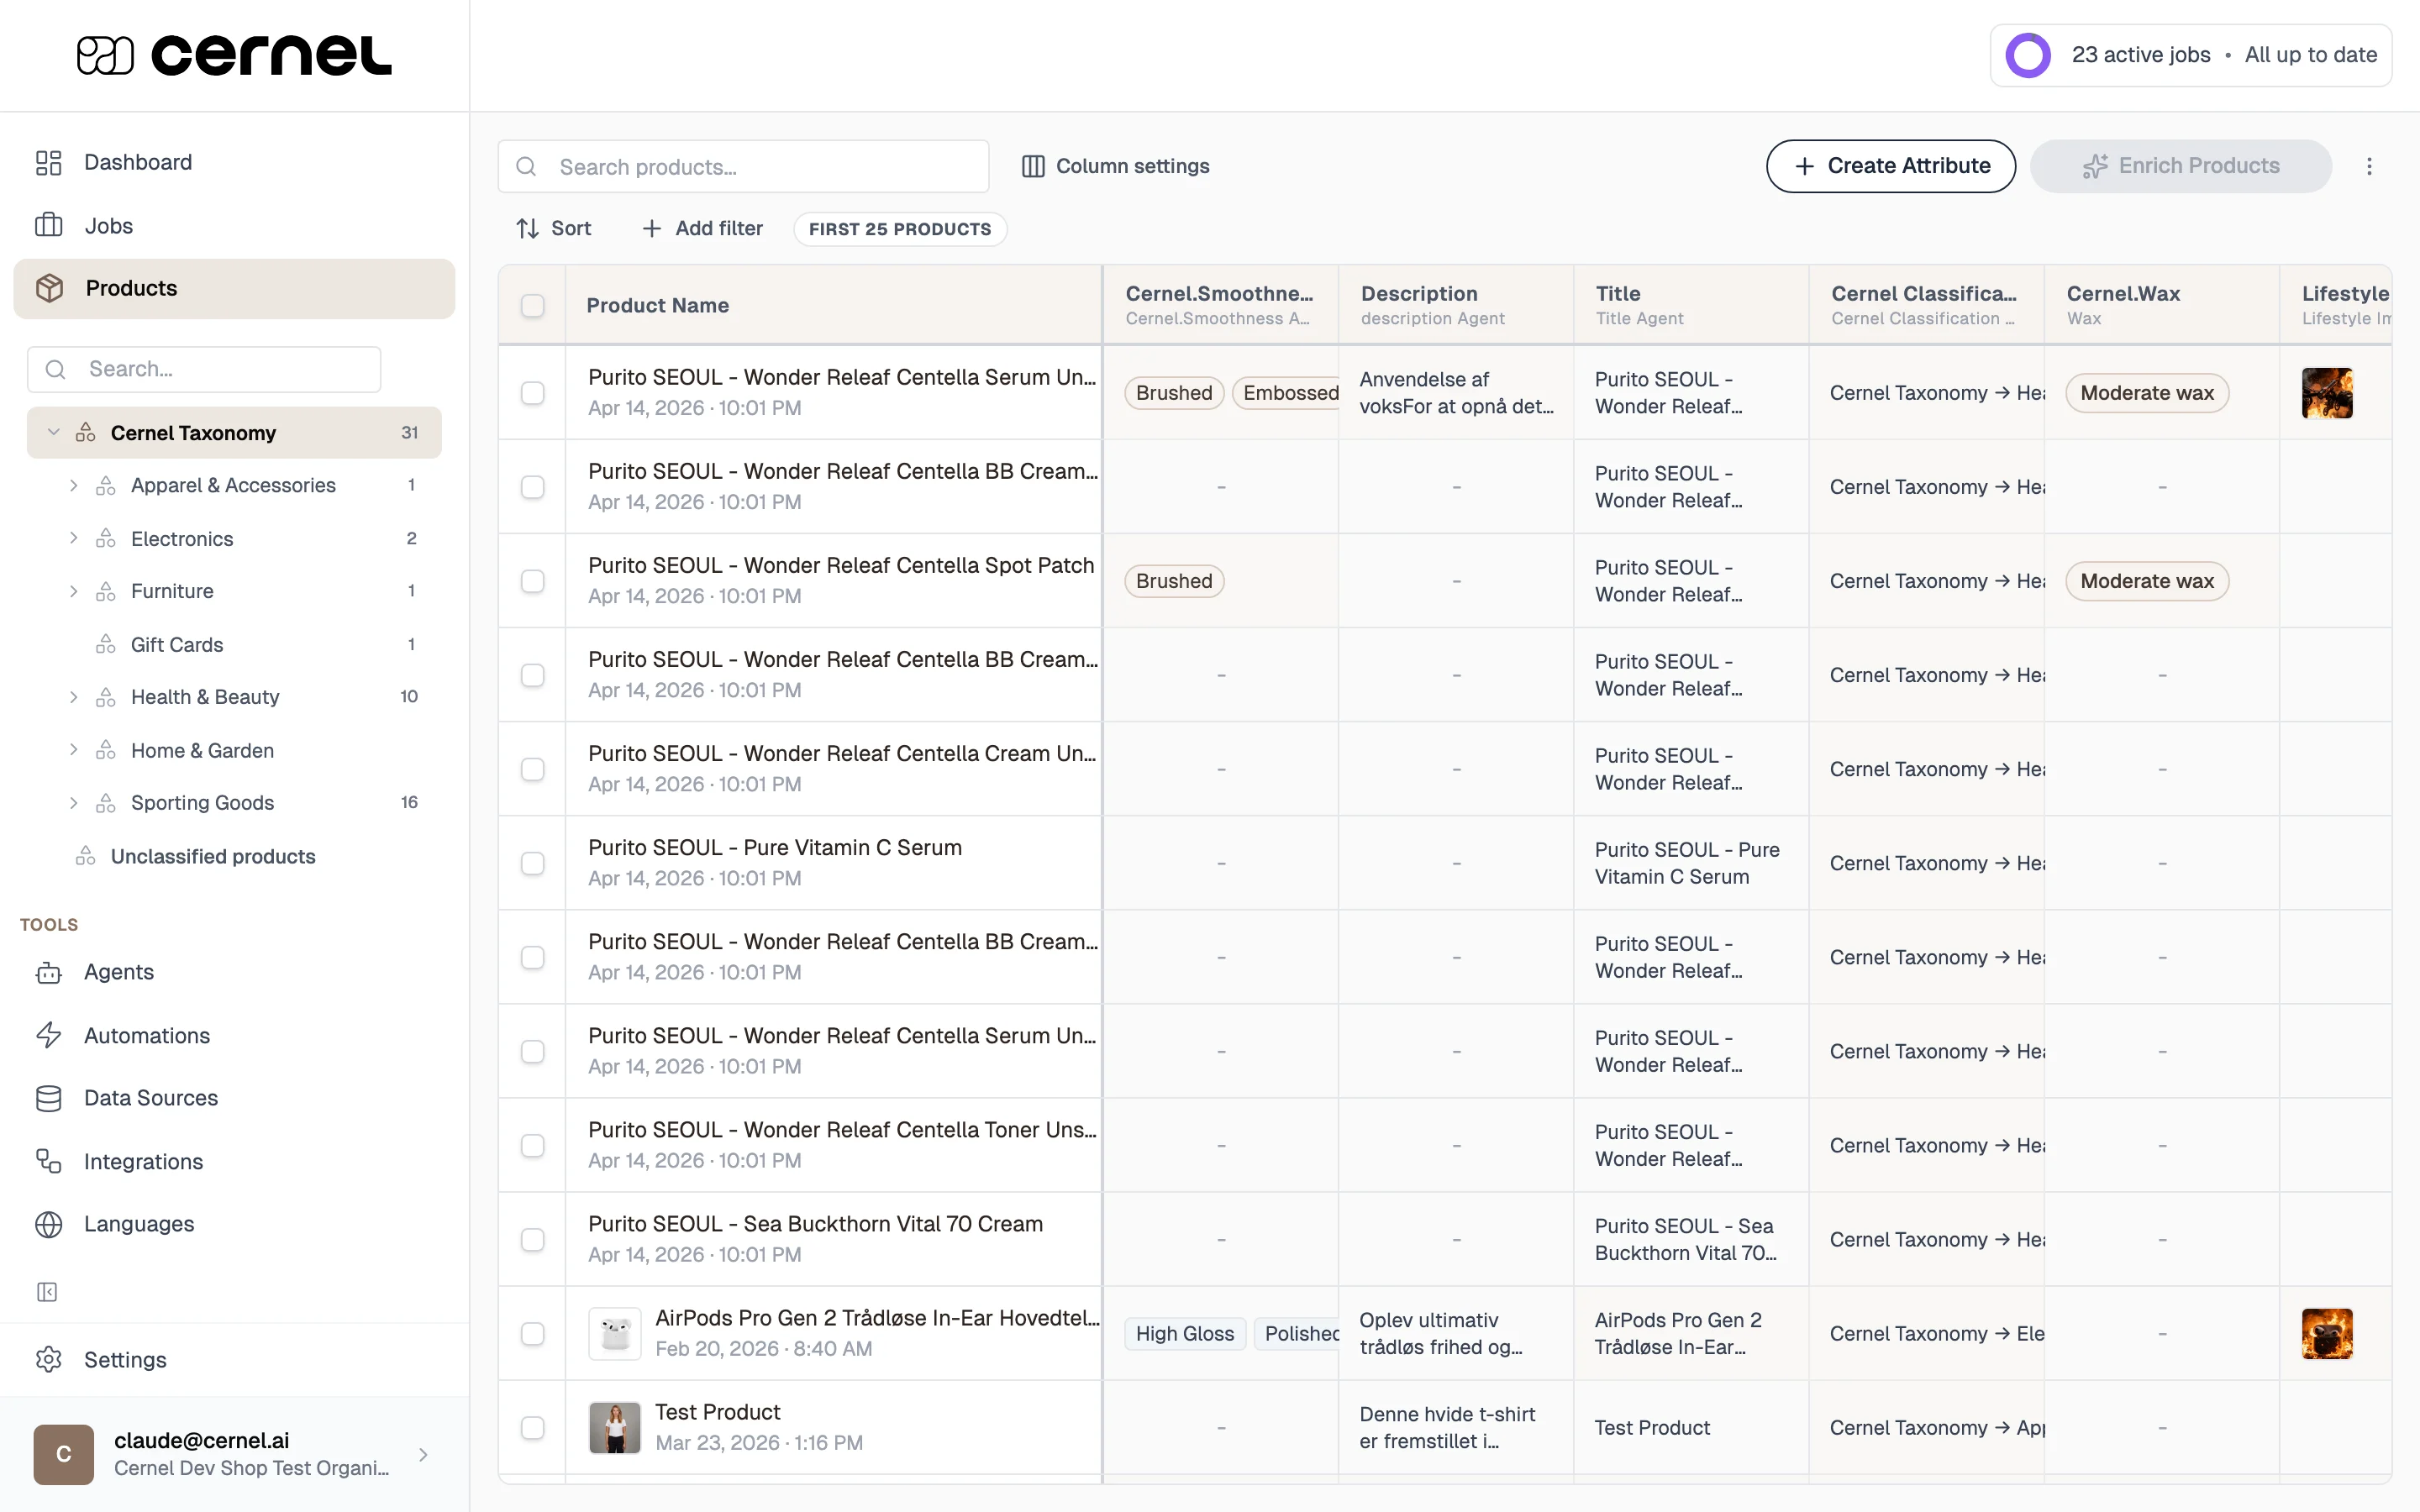Expand the Health & Beauty category

[x=73, y=698]
